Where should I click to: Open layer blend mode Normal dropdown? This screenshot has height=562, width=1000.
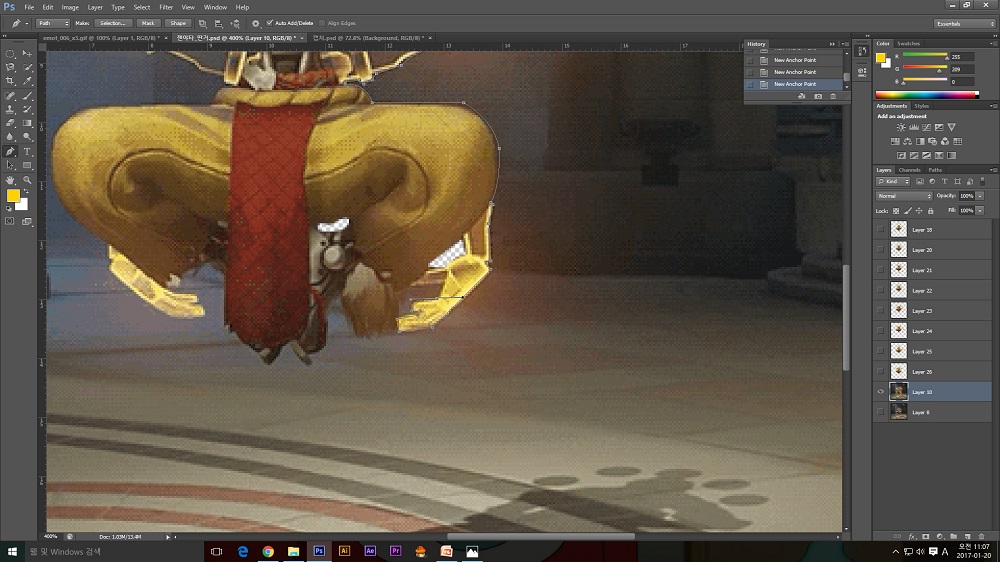click(x=904, y=196)
